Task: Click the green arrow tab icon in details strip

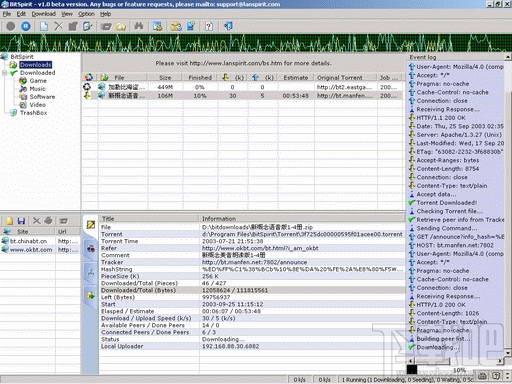Action: [91, 295]
